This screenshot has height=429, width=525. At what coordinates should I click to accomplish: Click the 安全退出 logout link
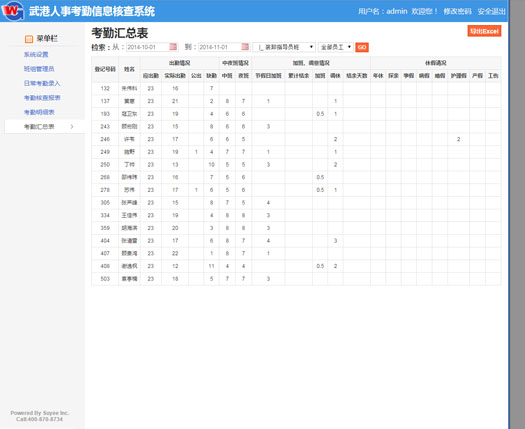[492, 11]
